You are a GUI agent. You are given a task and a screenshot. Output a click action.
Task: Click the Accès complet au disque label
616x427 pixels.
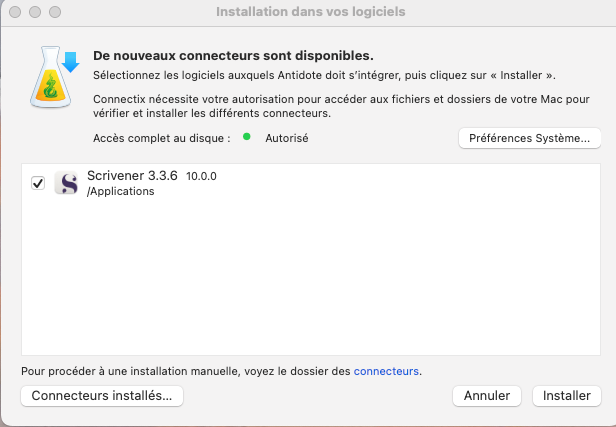[162, 138]
